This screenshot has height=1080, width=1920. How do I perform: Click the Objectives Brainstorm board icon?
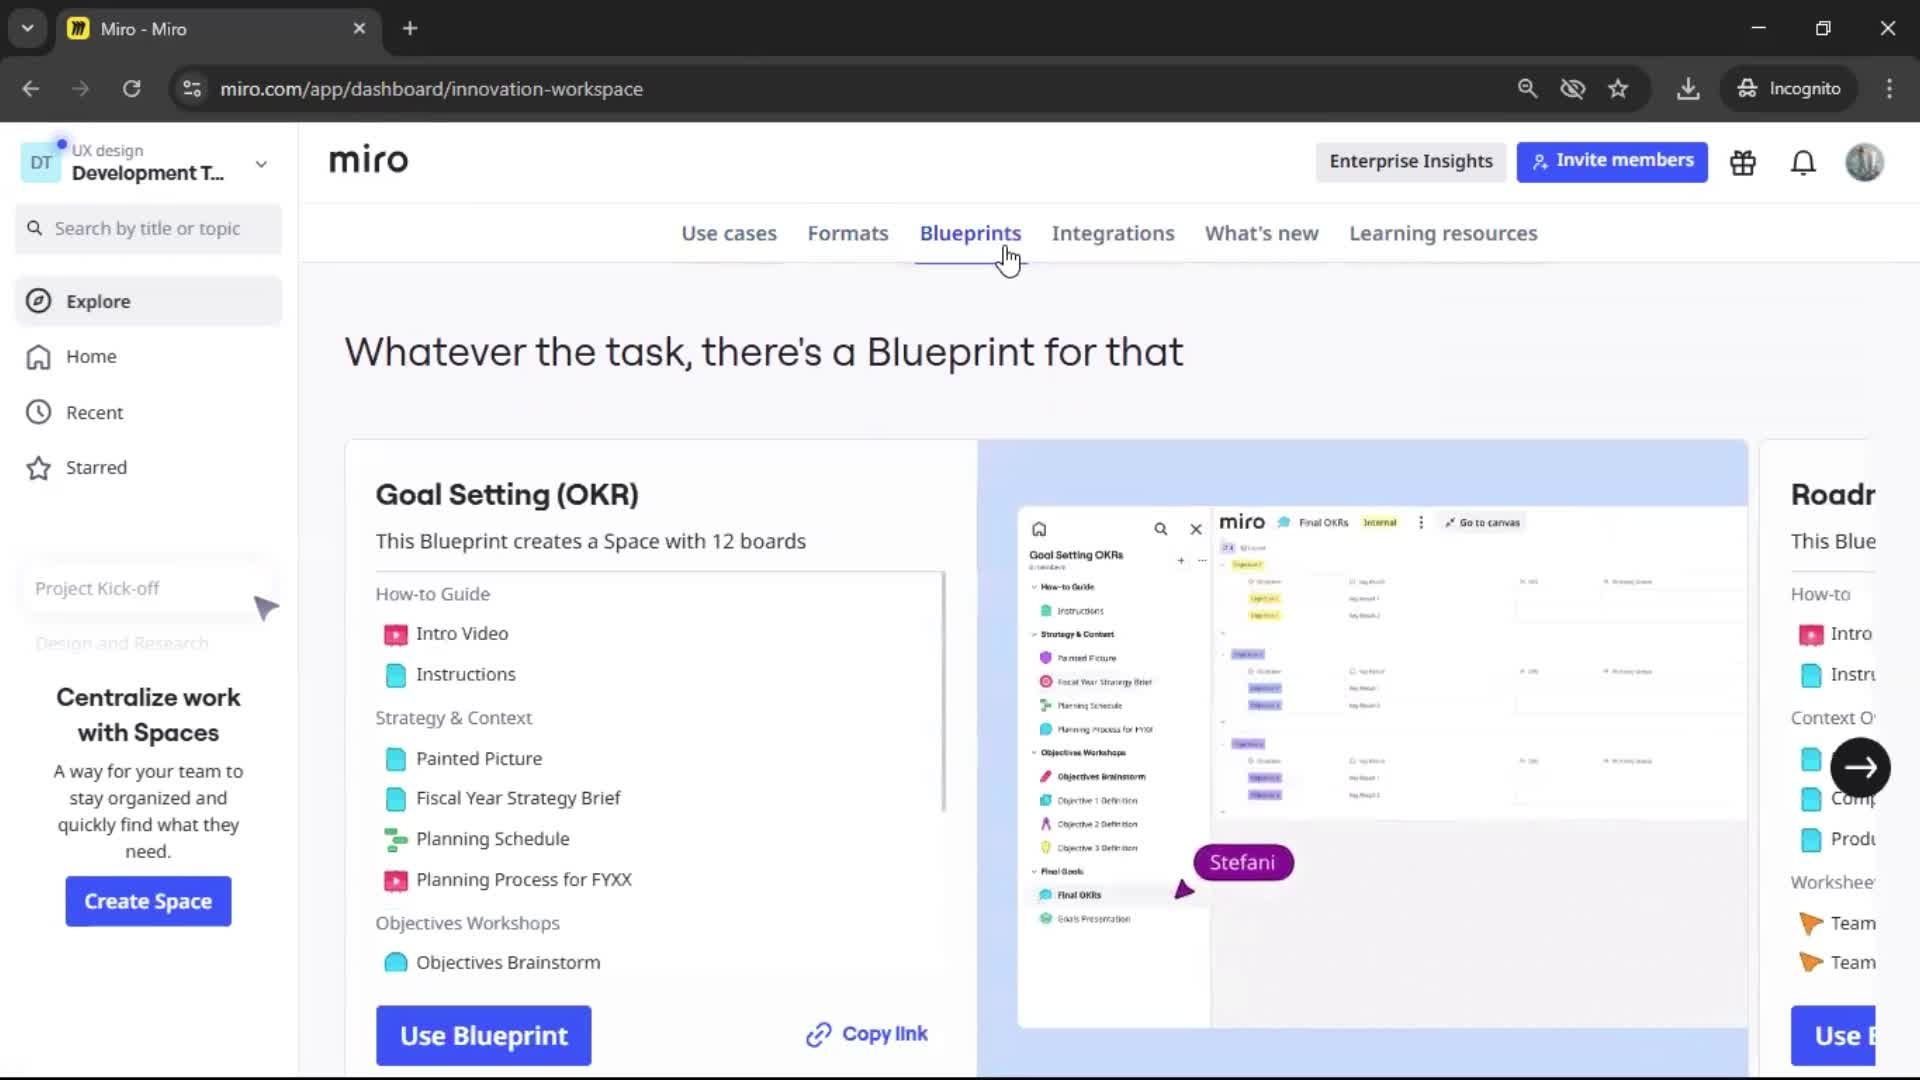coord(396,963)
